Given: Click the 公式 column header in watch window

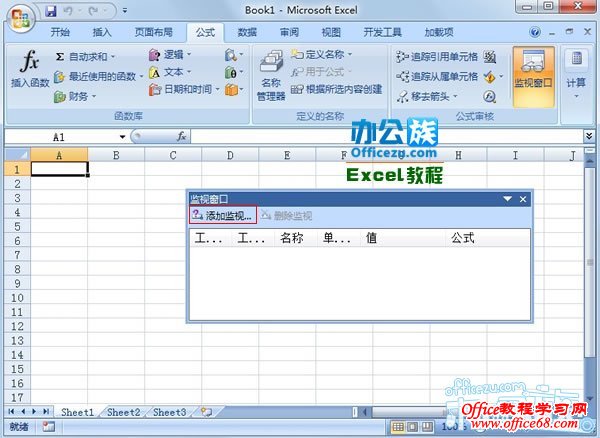Looking at the screenshot, I should 463,238.
